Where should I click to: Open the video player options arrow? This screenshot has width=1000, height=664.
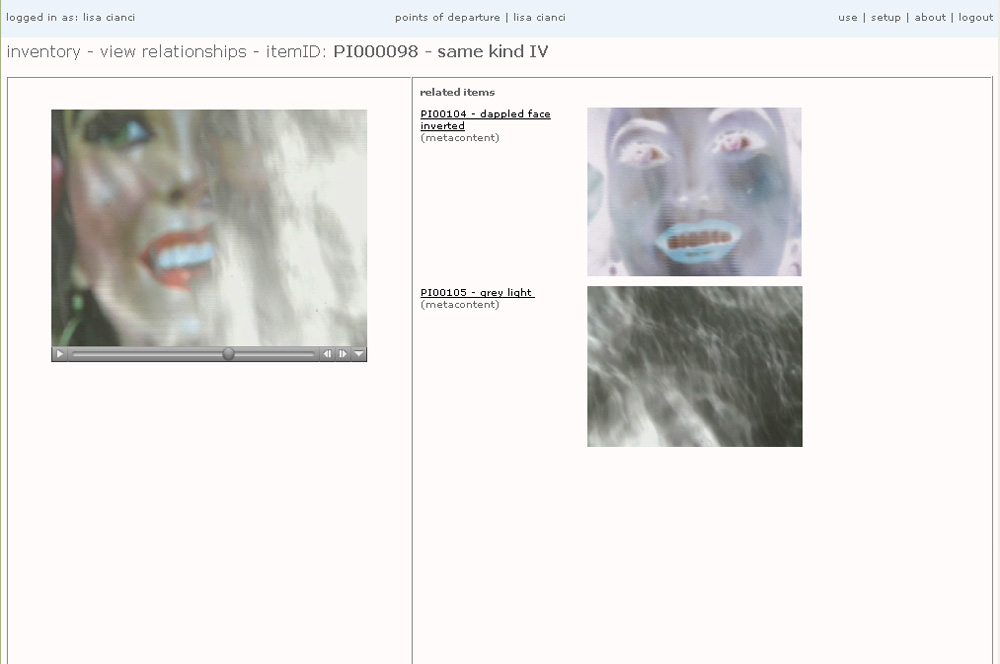[358, 354]
